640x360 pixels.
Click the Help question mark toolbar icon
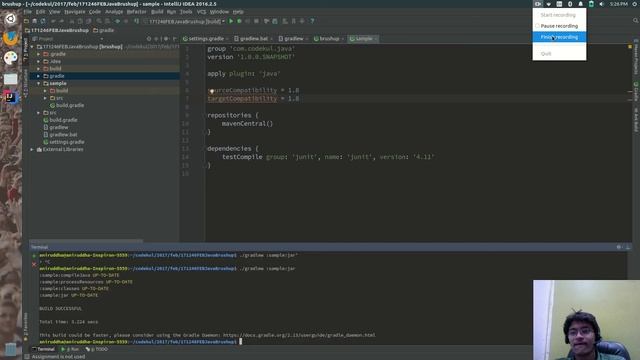(312, 21)
